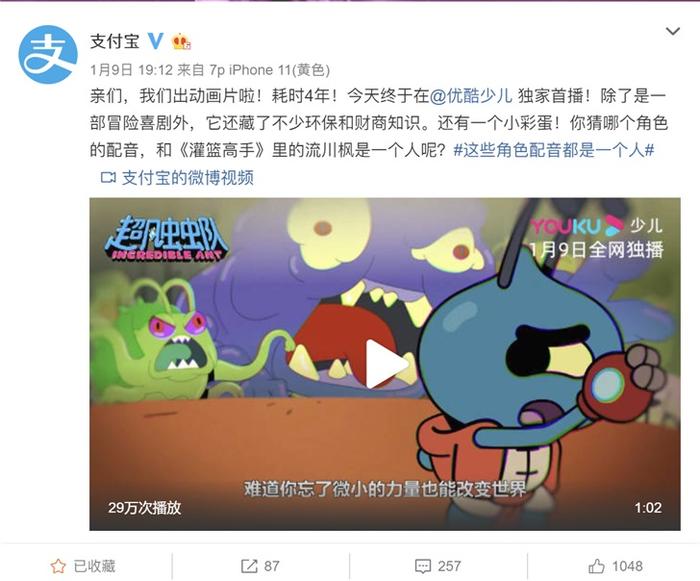
Task: Like the post with thumbs-up icon
Action: pyautogui.click(x=596, y=566)
